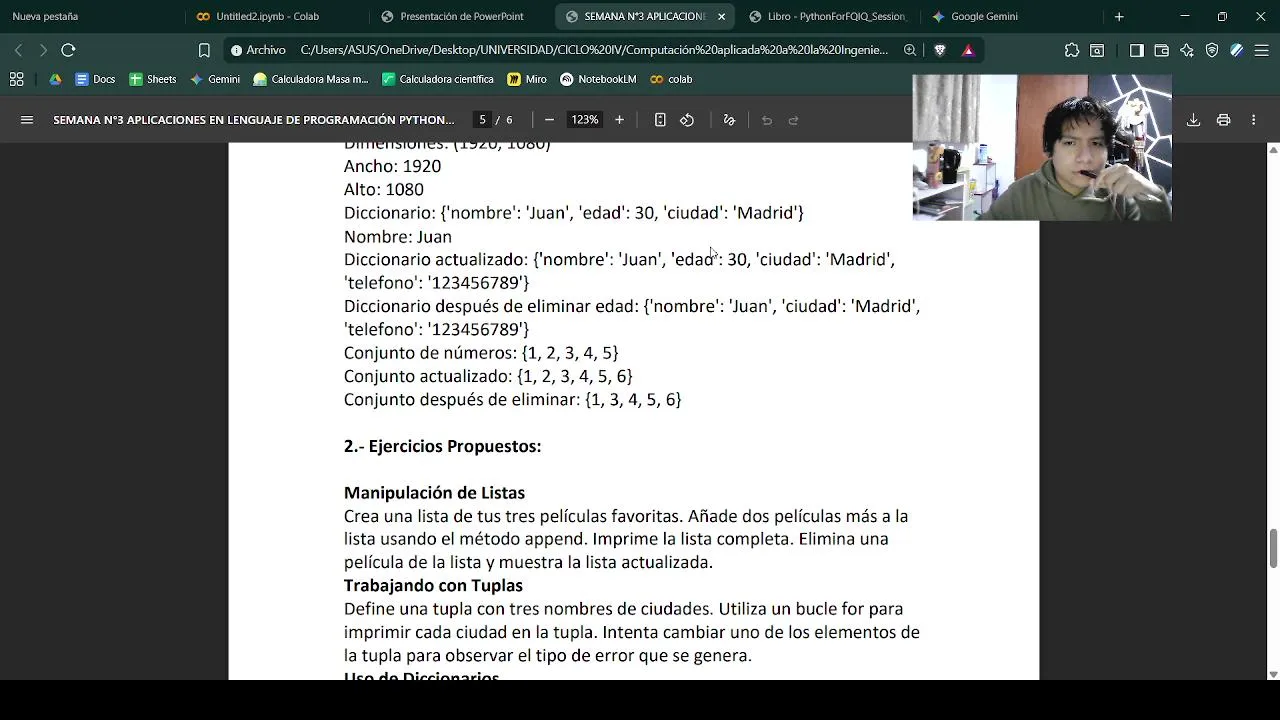Open the Docs bookmark

(95, 79)
